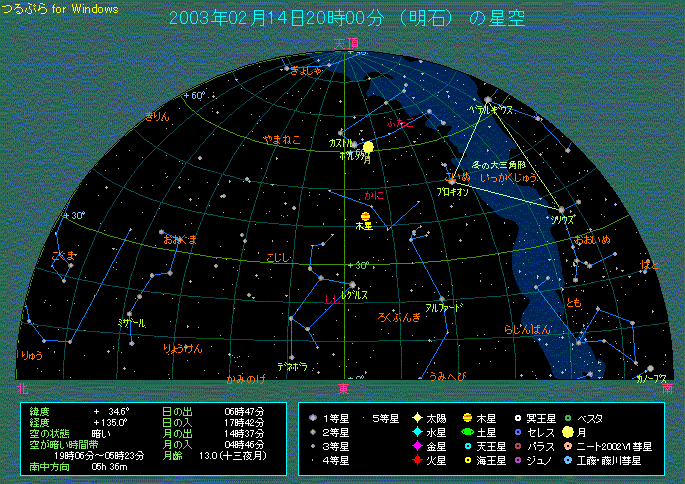Viewport: 685px width, 484px height.
Task: Click the Jupiter (木星) planet on the sky map
Action: click(x=365, y=215)
